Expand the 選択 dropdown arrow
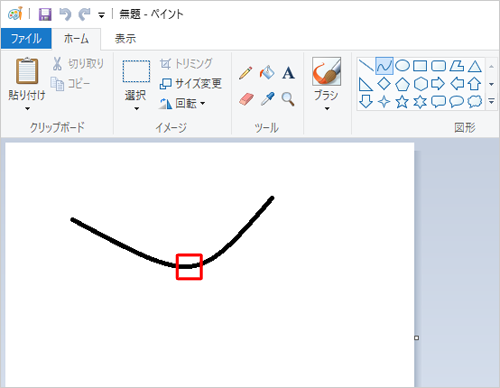 [136, 109]
